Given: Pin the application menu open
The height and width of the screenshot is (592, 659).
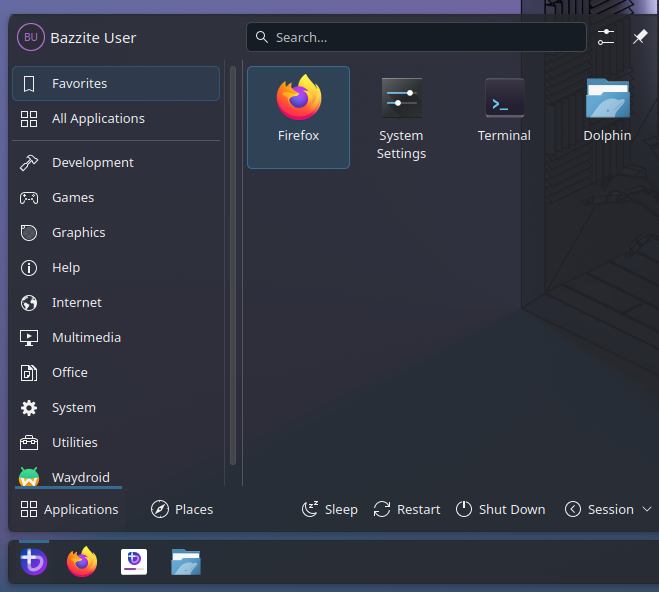Looking at the screenshot, I should point(640,37).
